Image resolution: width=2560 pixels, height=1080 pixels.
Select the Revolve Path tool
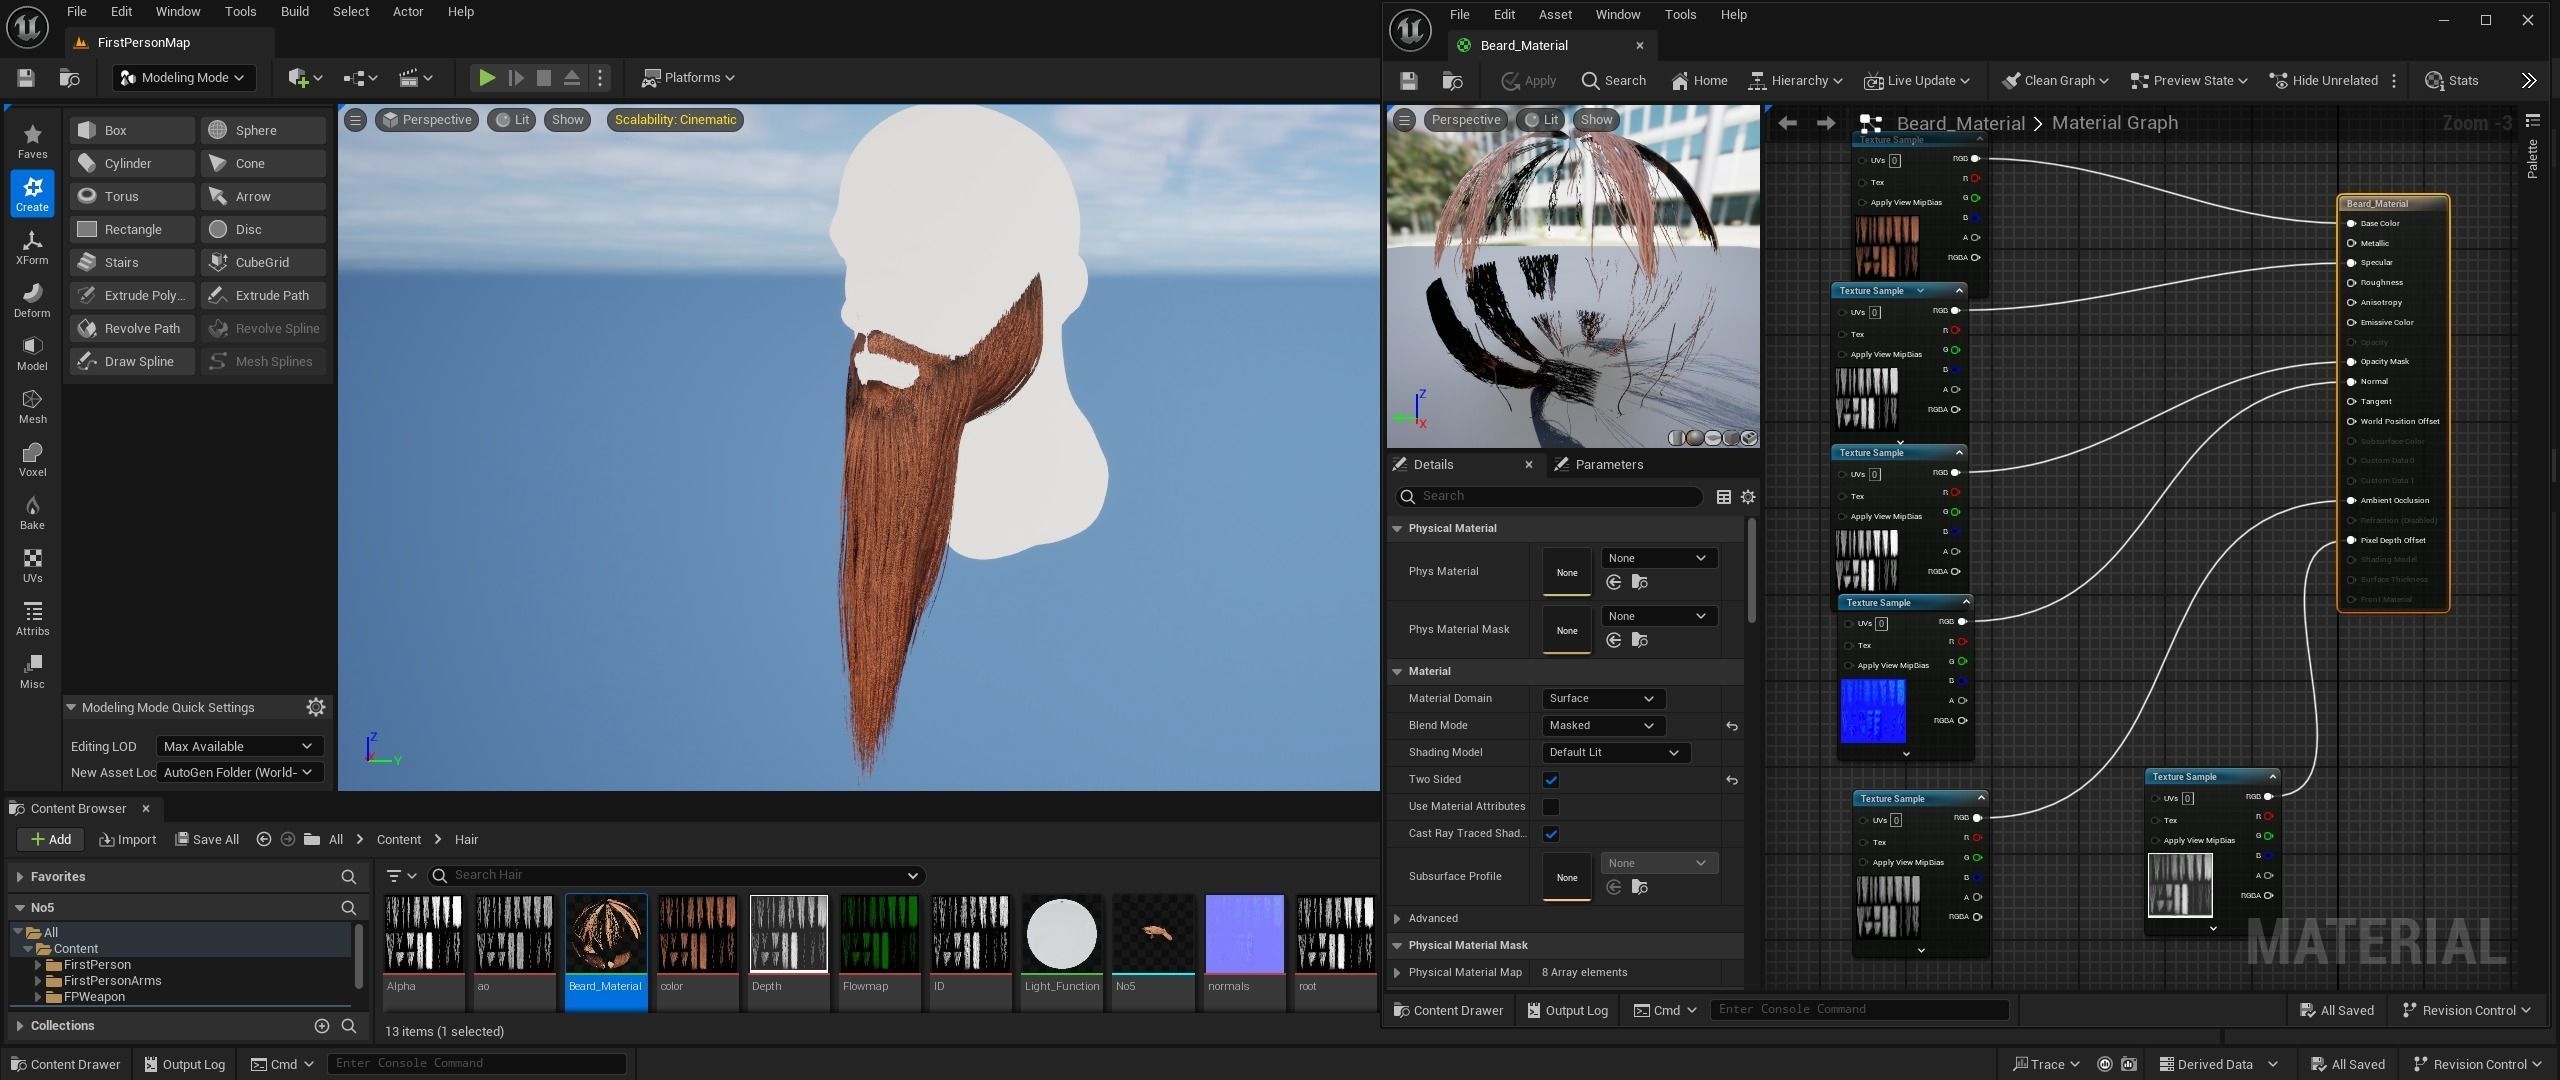click(132, 328)
